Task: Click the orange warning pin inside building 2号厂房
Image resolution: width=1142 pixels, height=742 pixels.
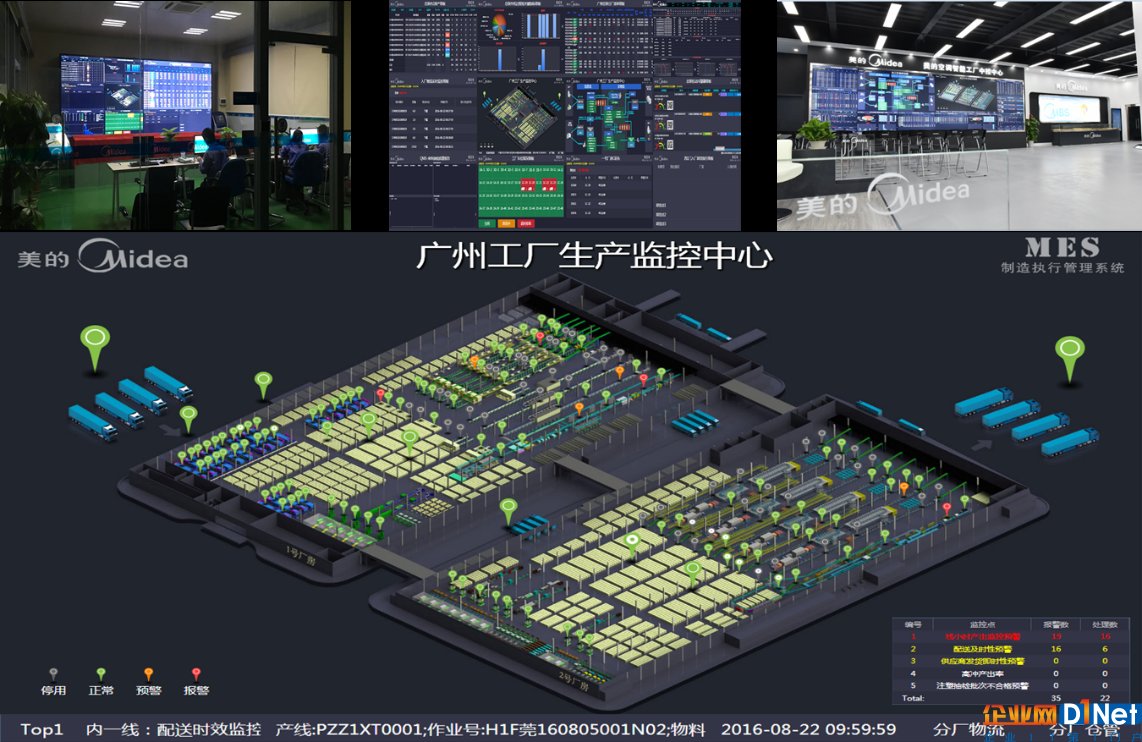Action: (x=904, y=489)
